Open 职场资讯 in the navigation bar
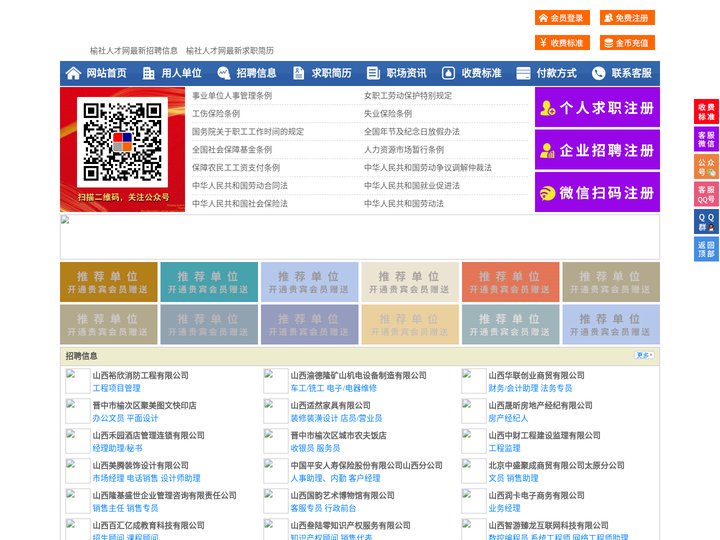 [406, 73]
